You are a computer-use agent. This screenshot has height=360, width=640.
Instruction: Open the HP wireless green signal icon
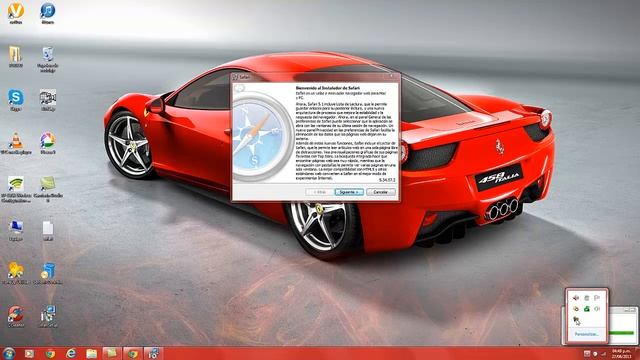pyautogui.click(x=16, y=189)
